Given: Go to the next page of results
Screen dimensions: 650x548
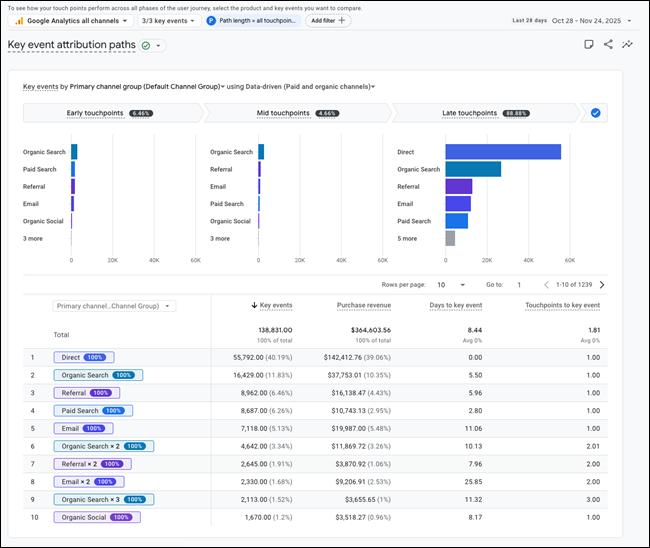Looking at the screenshot, I should click(602, 285).
